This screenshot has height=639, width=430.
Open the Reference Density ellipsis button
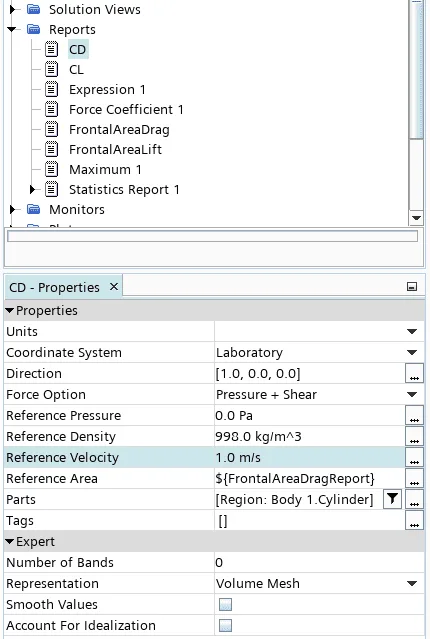tap(414, 436)
